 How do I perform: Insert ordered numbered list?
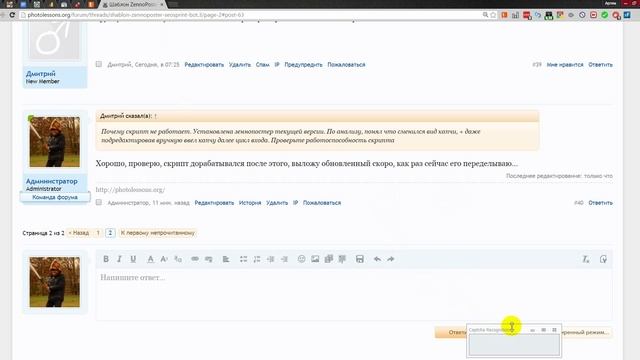pyautogui.click(x=257, y=259)
